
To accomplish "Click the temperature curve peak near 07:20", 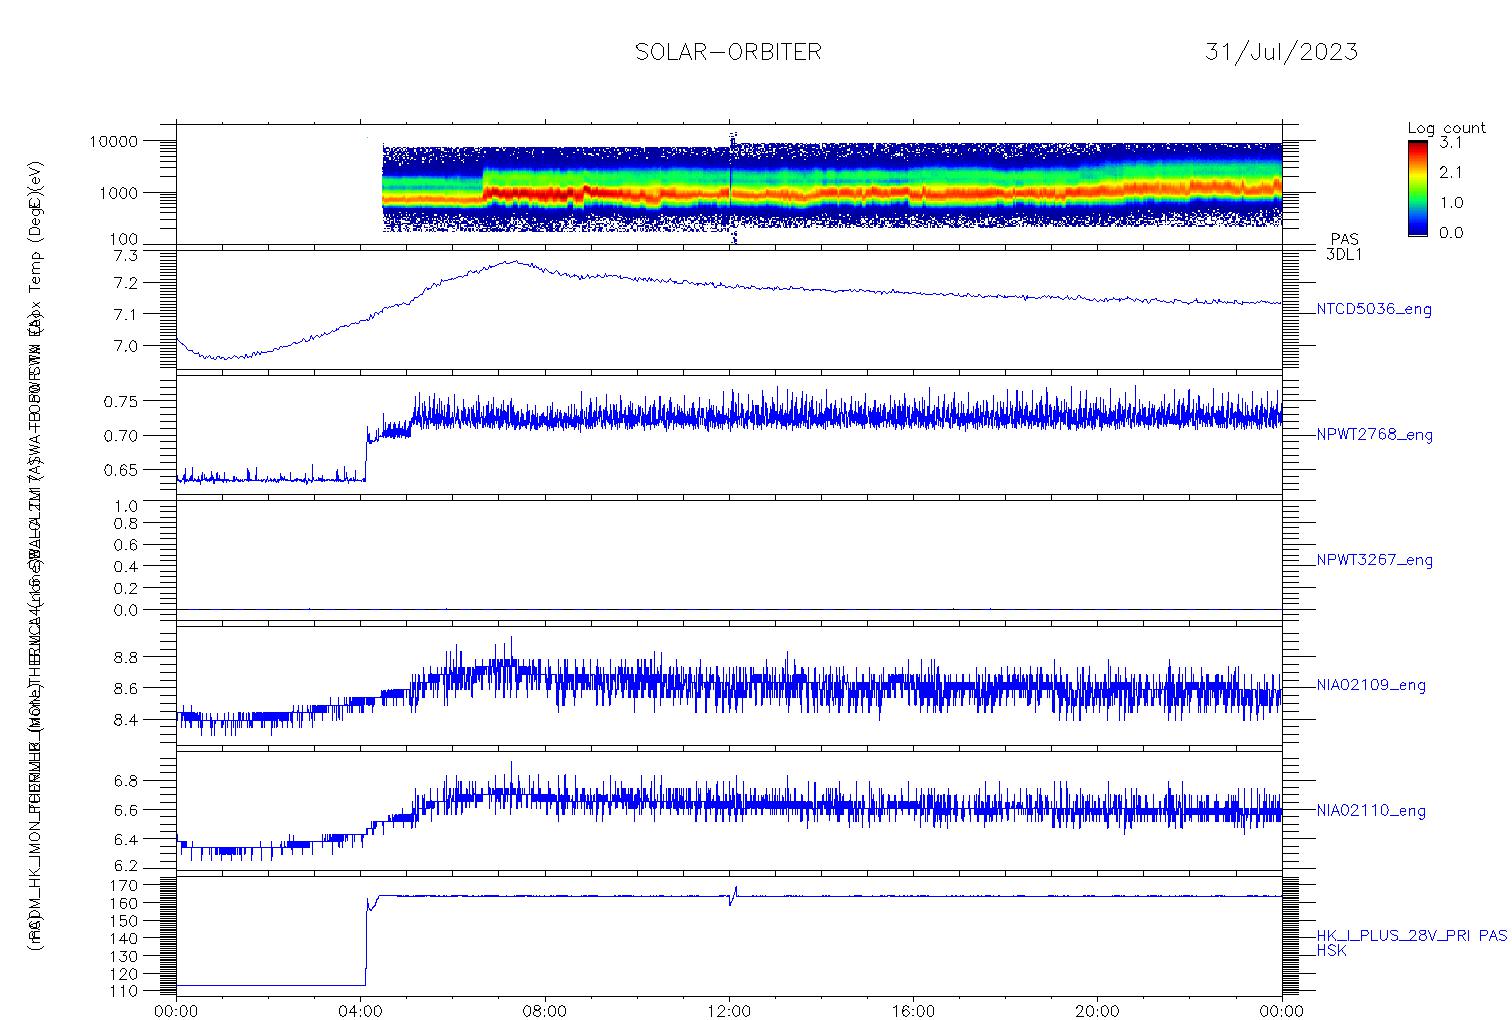I will tap(513, 262).
